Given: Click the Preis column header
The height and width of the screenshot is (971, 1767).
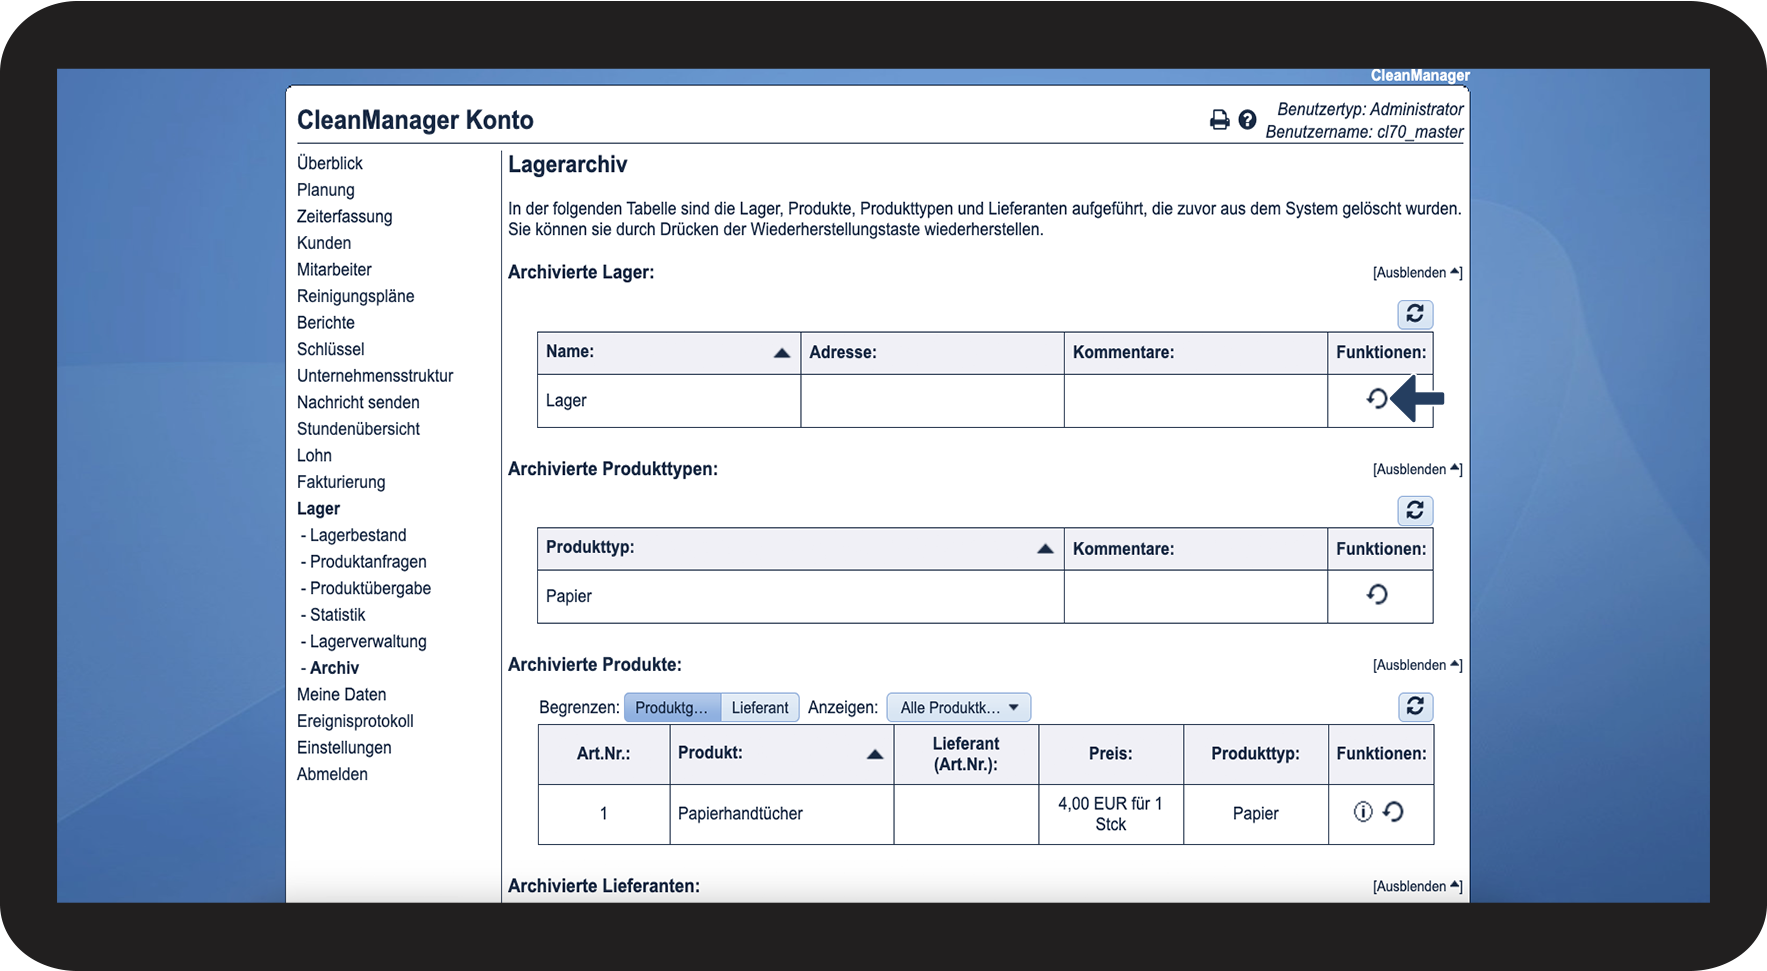Looking at the screenshot, I should [1111, 754].
